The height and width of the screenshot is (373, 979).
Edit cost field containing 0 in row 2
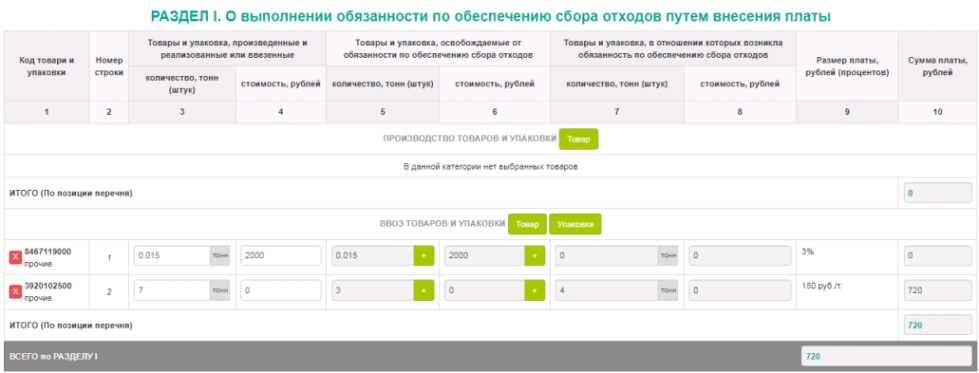[281, 290]
